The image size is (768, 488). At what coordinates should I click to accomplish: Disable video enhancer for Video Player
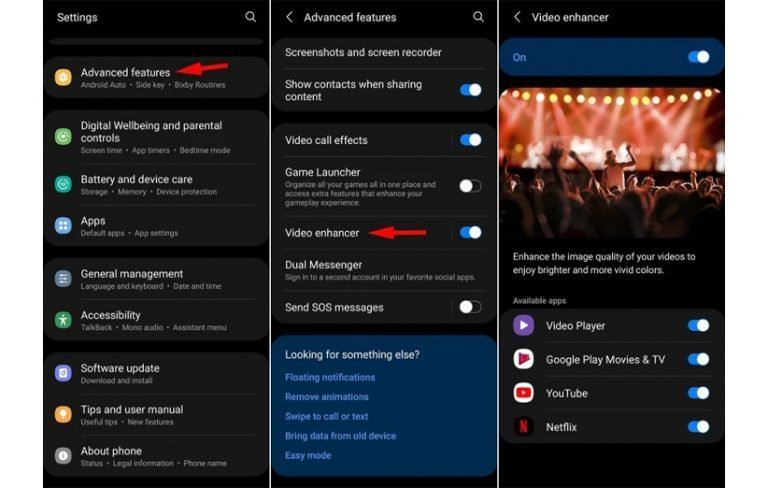click(698, 325)
